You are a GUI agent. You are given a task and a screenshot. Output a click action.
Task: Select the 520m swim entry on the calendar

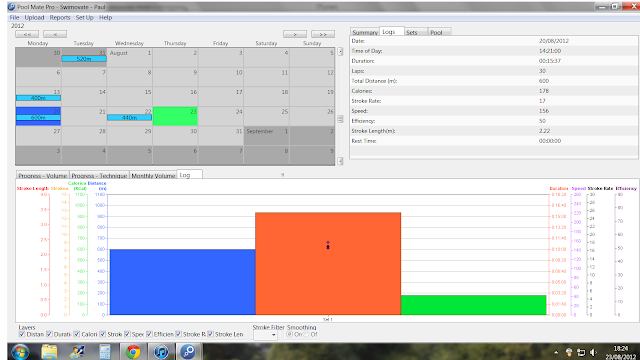click(x=84, y=59)
